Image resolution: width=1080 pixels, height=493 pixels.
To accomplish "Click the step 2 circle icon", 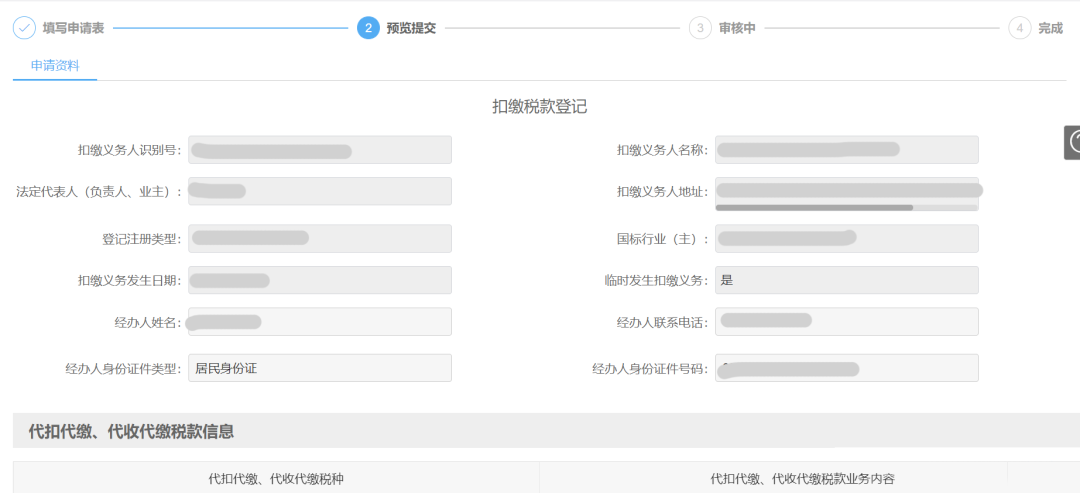I will click(368, 28).
